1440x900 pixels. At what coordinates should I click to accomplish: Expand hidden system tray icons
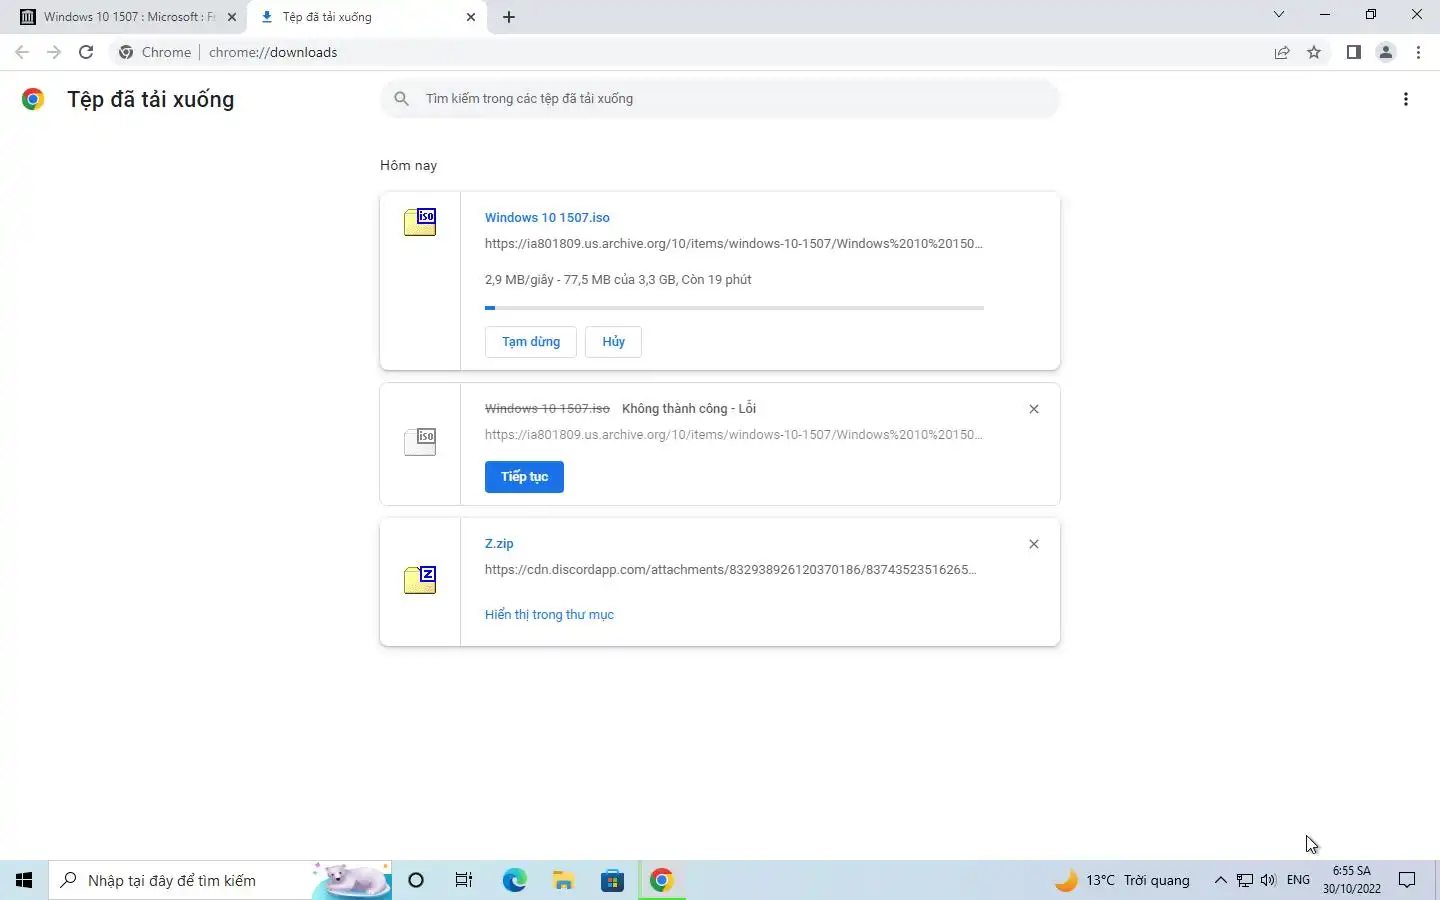click(1220, 880)
